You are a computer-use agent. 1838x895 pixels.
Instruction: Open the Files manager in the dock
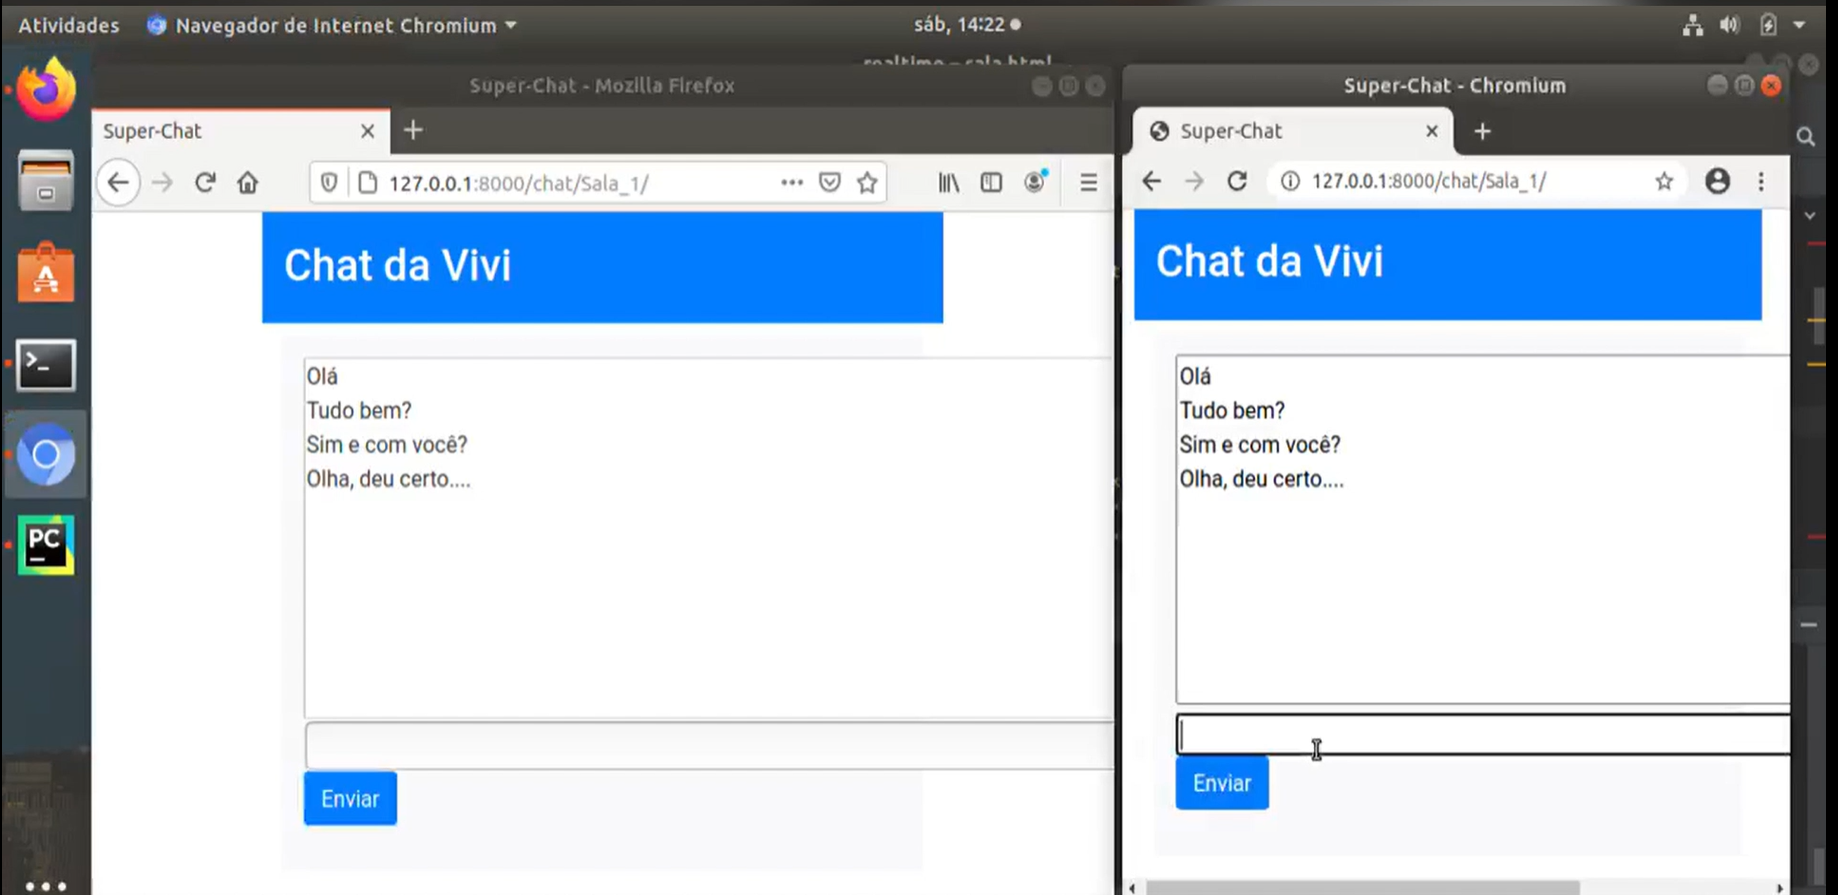46,181
